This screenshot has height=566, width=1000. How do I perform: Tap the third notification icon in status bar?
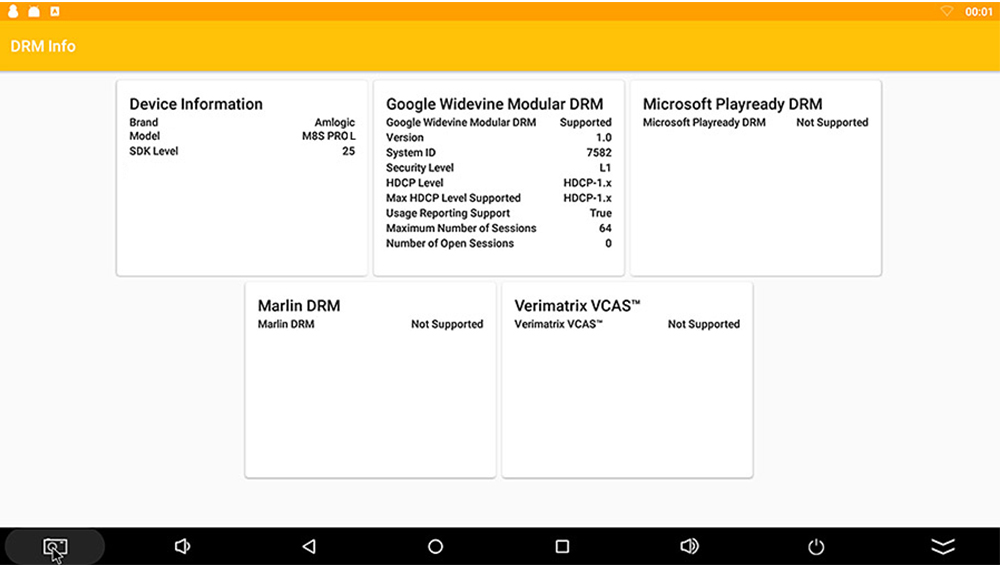[x=54, y=11]
